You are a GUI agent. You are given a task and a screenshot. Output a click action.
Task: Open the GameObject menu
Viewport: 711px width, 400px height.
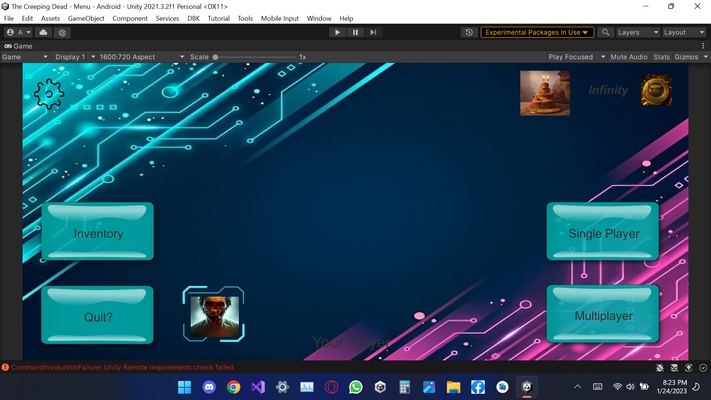(x=86, y=18)
